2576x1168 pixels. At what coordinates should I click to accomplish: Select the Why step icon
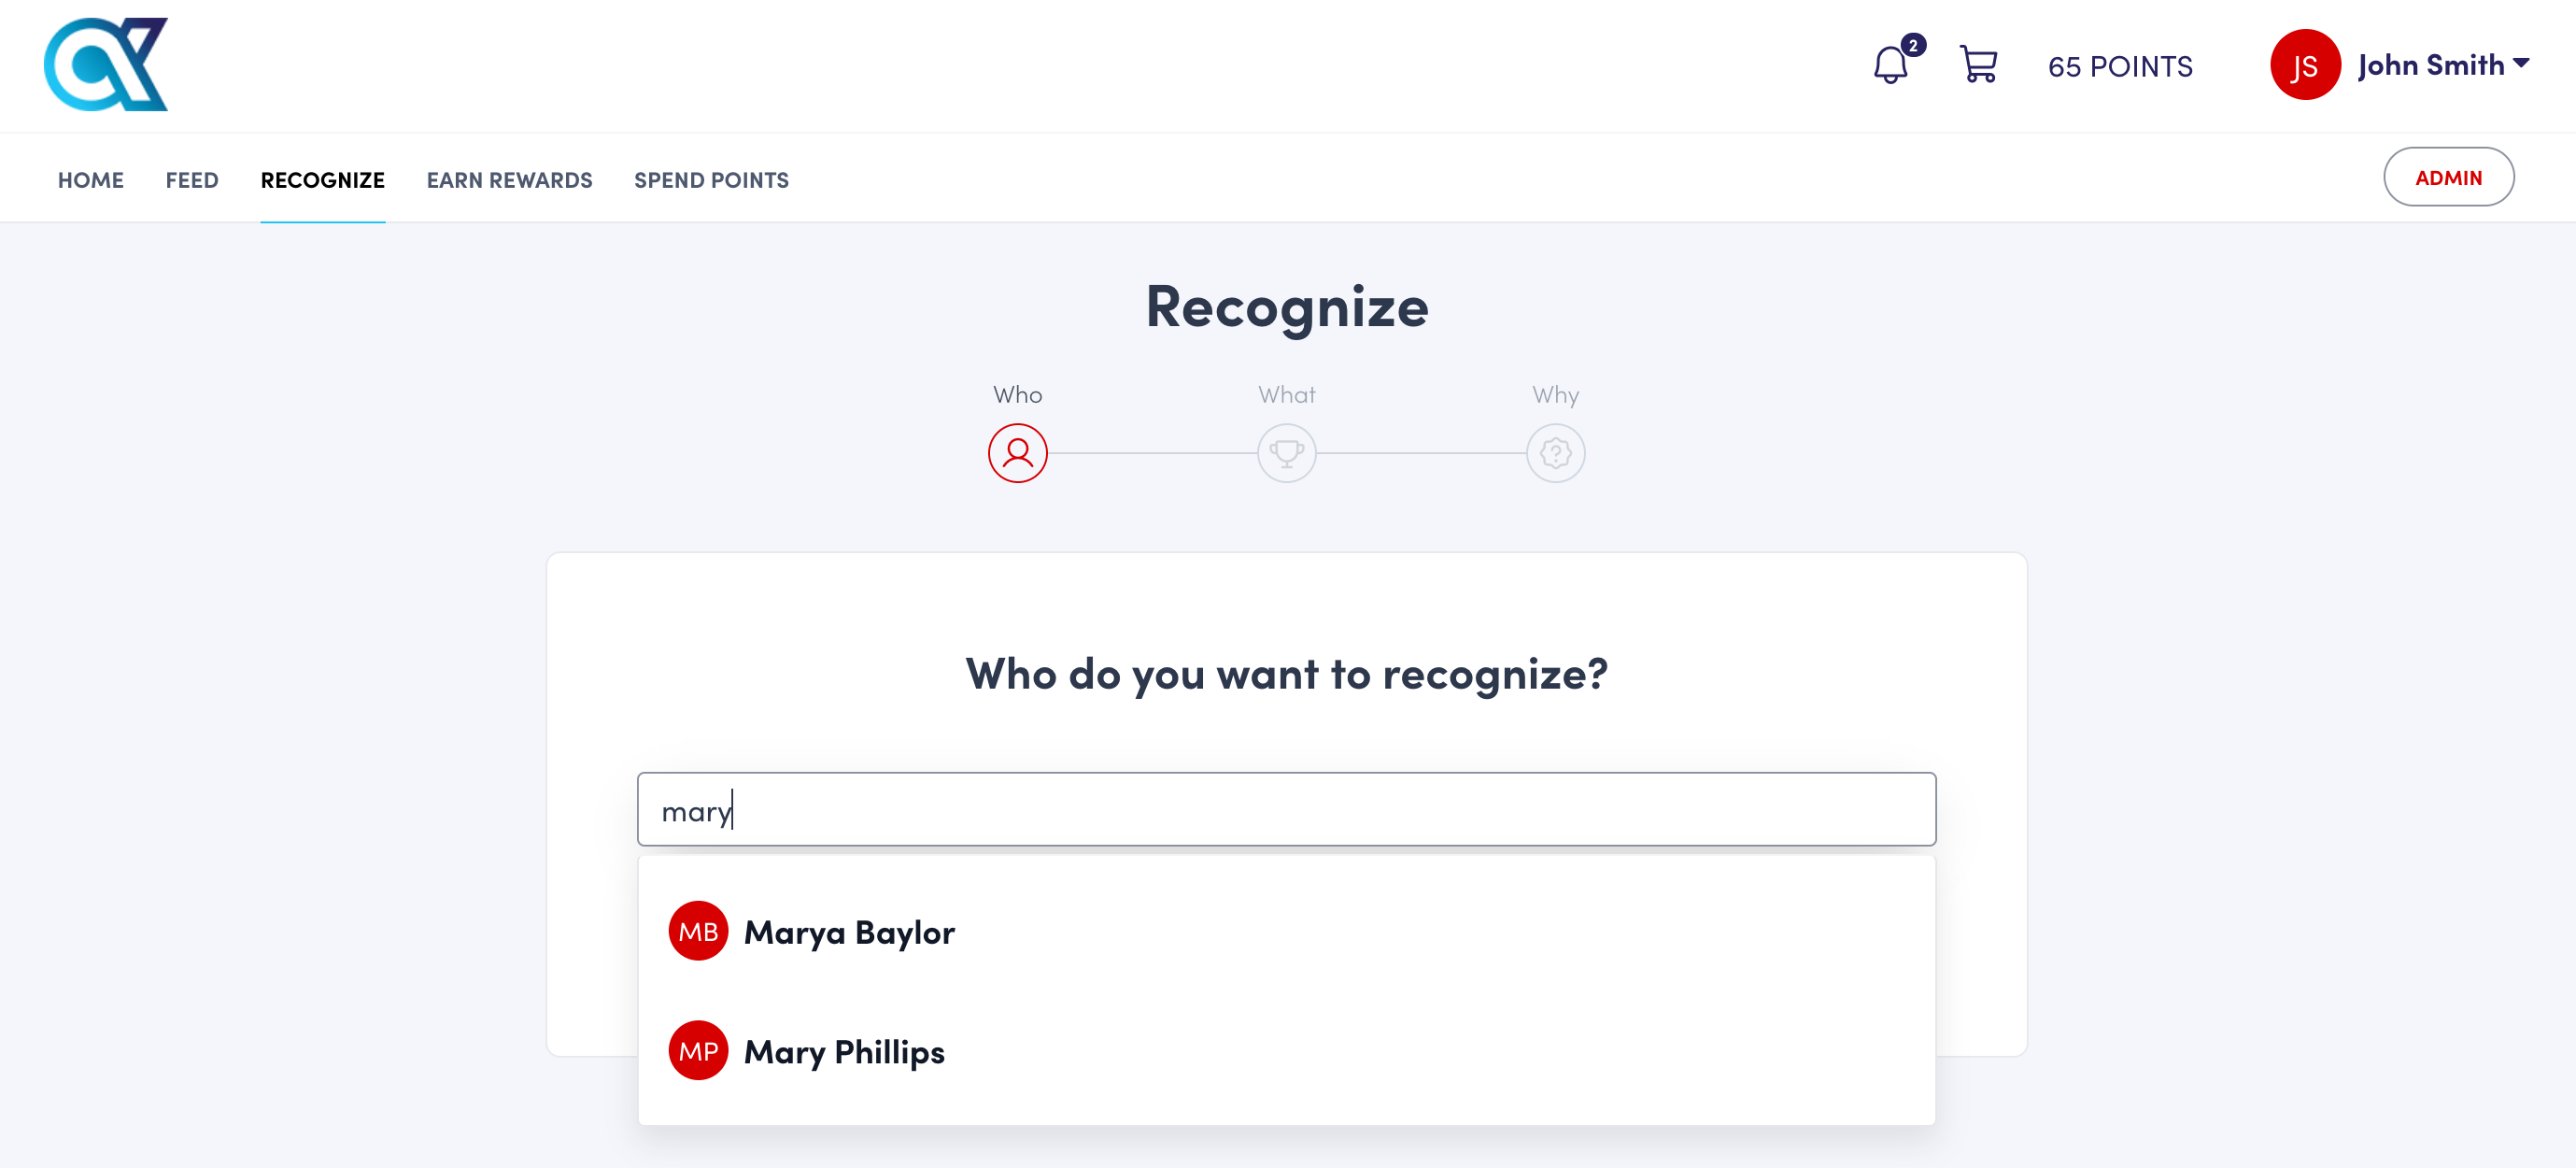tap(1555, 453)
